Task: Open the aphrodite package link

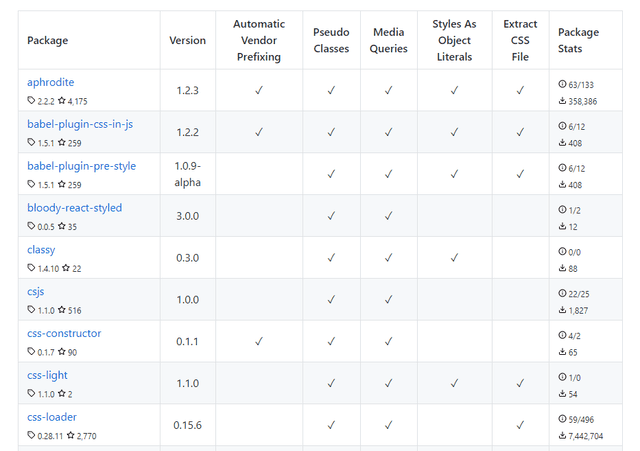Action: click(51, 82)
